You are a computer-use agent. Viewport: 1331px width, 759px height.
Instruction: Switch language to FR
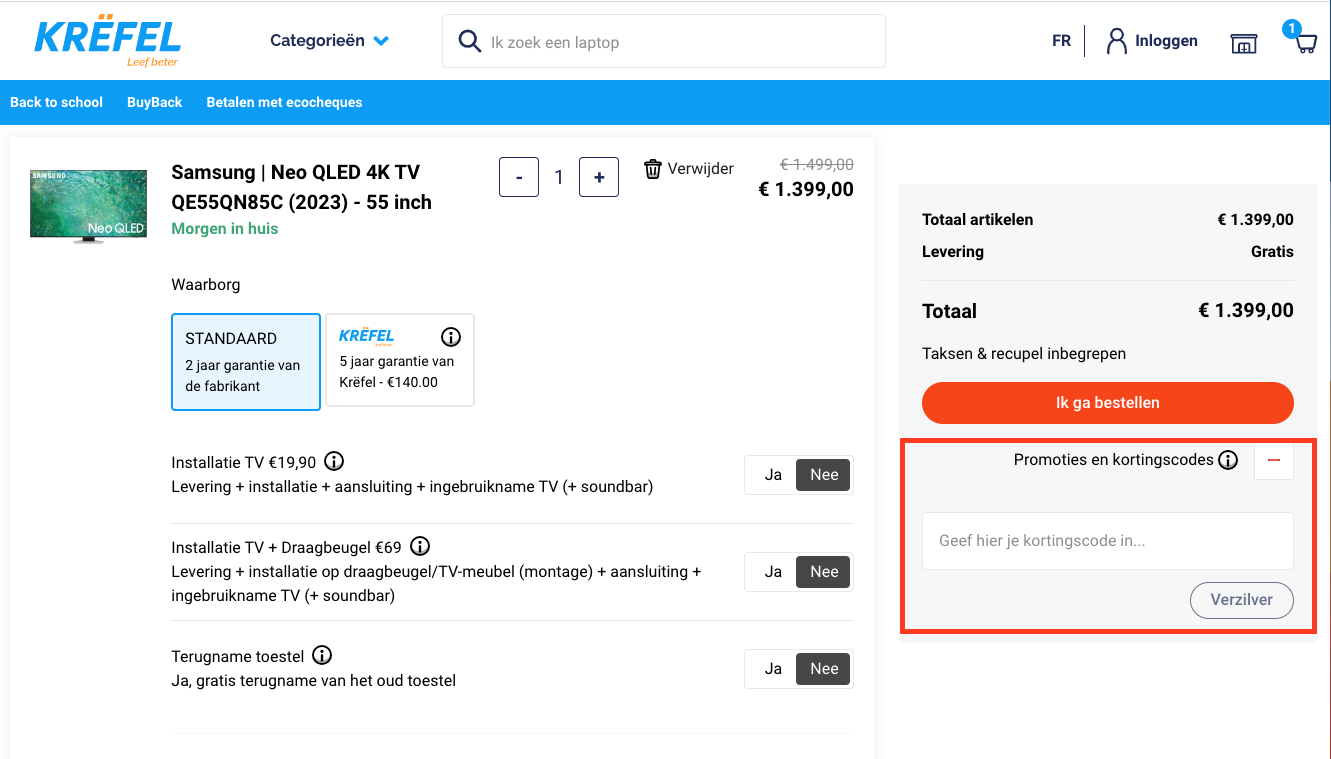[1061, 41]
